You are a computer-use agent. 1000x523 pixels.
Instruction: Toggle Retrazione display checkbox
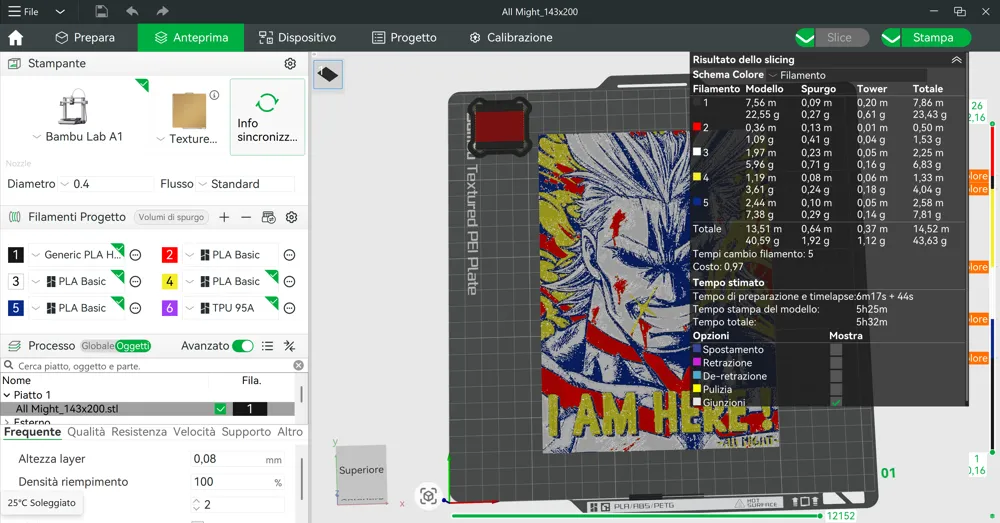click(836, 363)
